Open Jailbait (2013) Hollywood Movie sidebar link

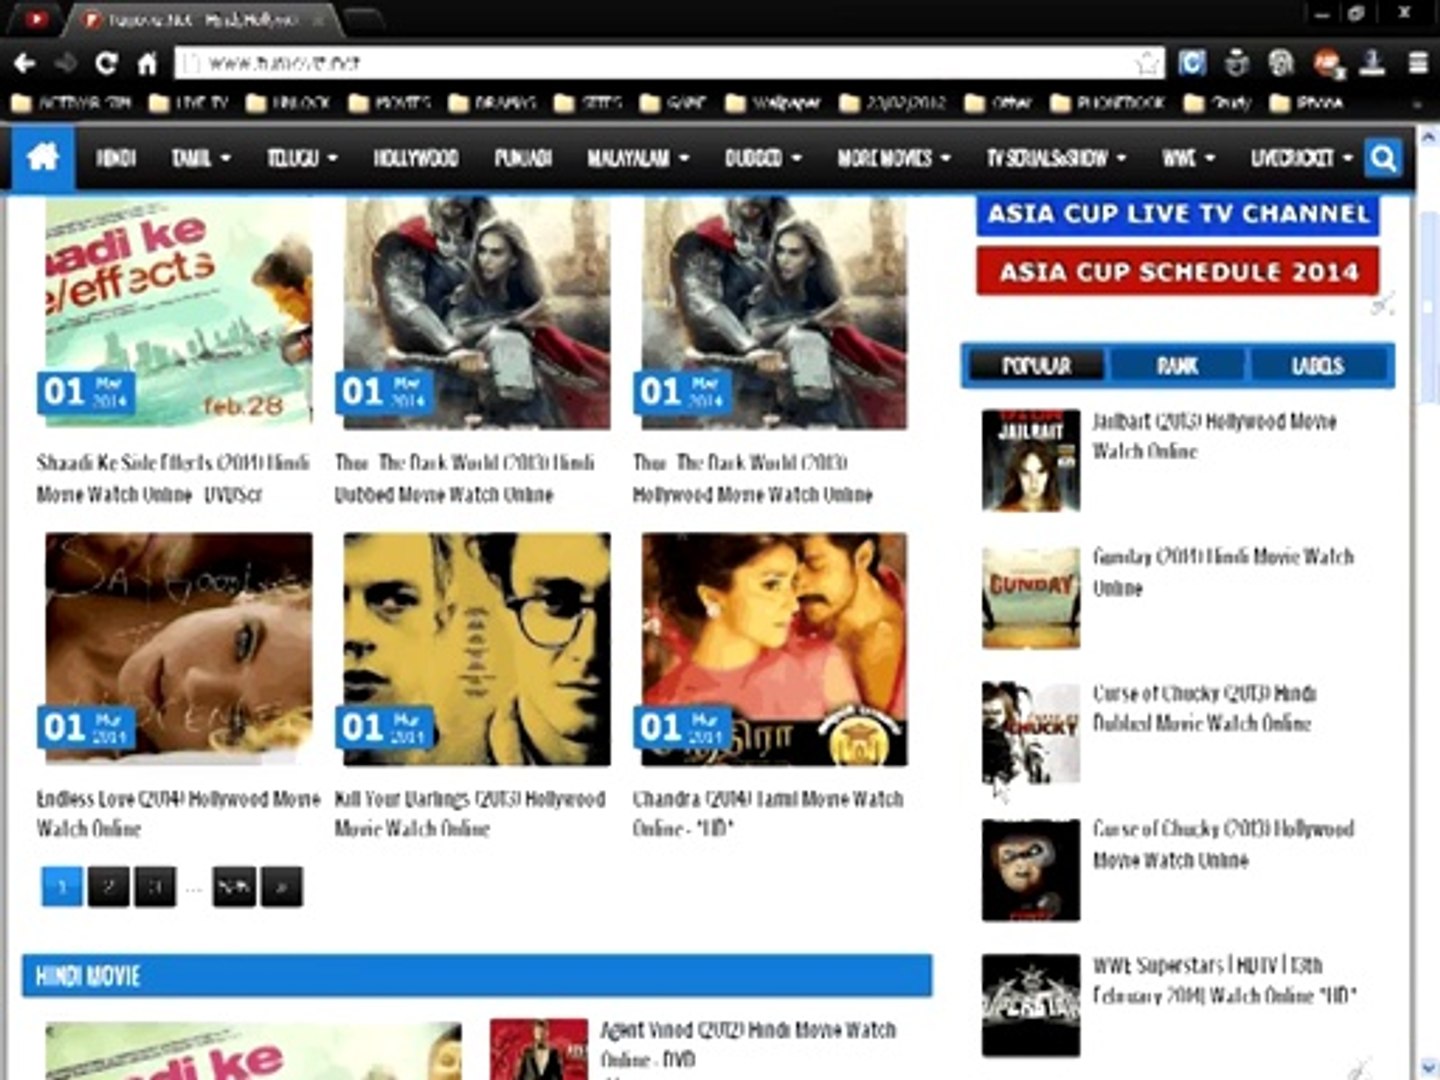1215,436
